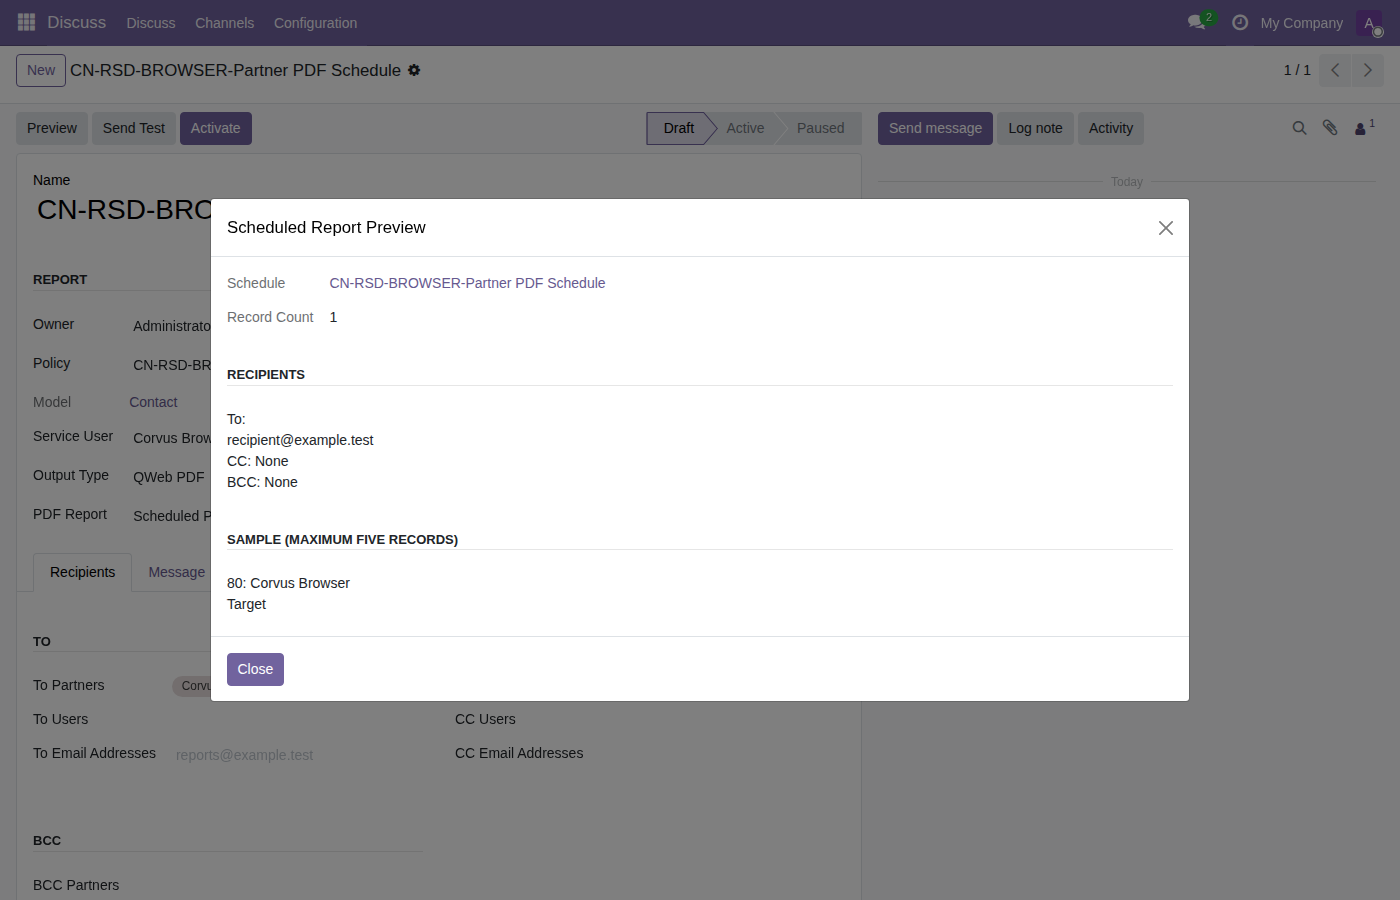Schedule an Activity in chatter
Screen dimensions: 1400x900
tap(1111, 128)
